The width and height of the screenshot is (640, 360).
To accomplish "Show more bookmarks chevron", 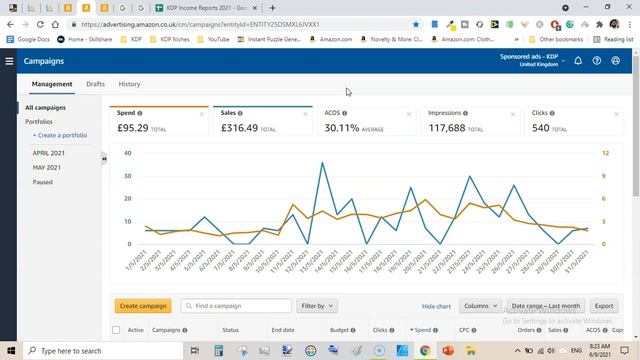I will pyautogui.click(x=517, y=39).
